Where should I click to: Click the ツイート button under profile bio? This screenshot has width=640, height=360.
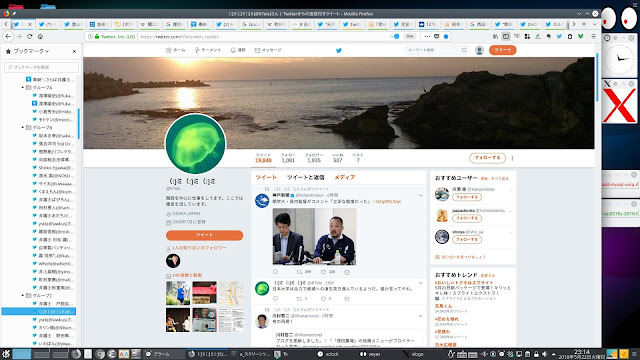pyautogui.click(x=204, y=235)
